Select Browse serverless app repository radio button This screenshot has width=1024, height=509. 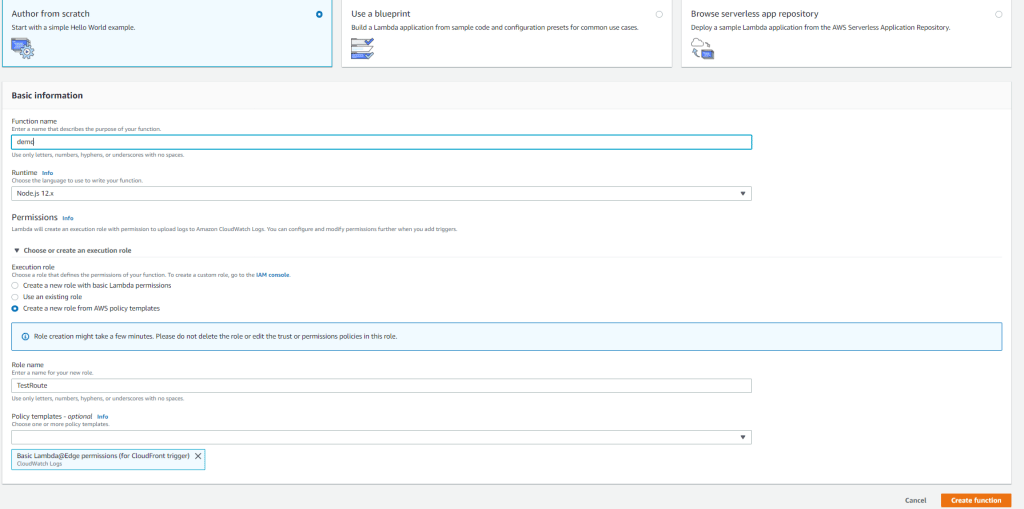coord(998,14)
